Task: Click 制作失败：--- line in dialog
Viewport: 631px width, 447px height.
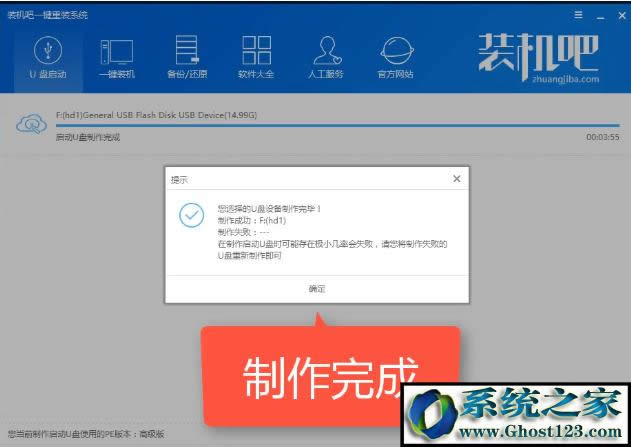Action: click(243, 232)
